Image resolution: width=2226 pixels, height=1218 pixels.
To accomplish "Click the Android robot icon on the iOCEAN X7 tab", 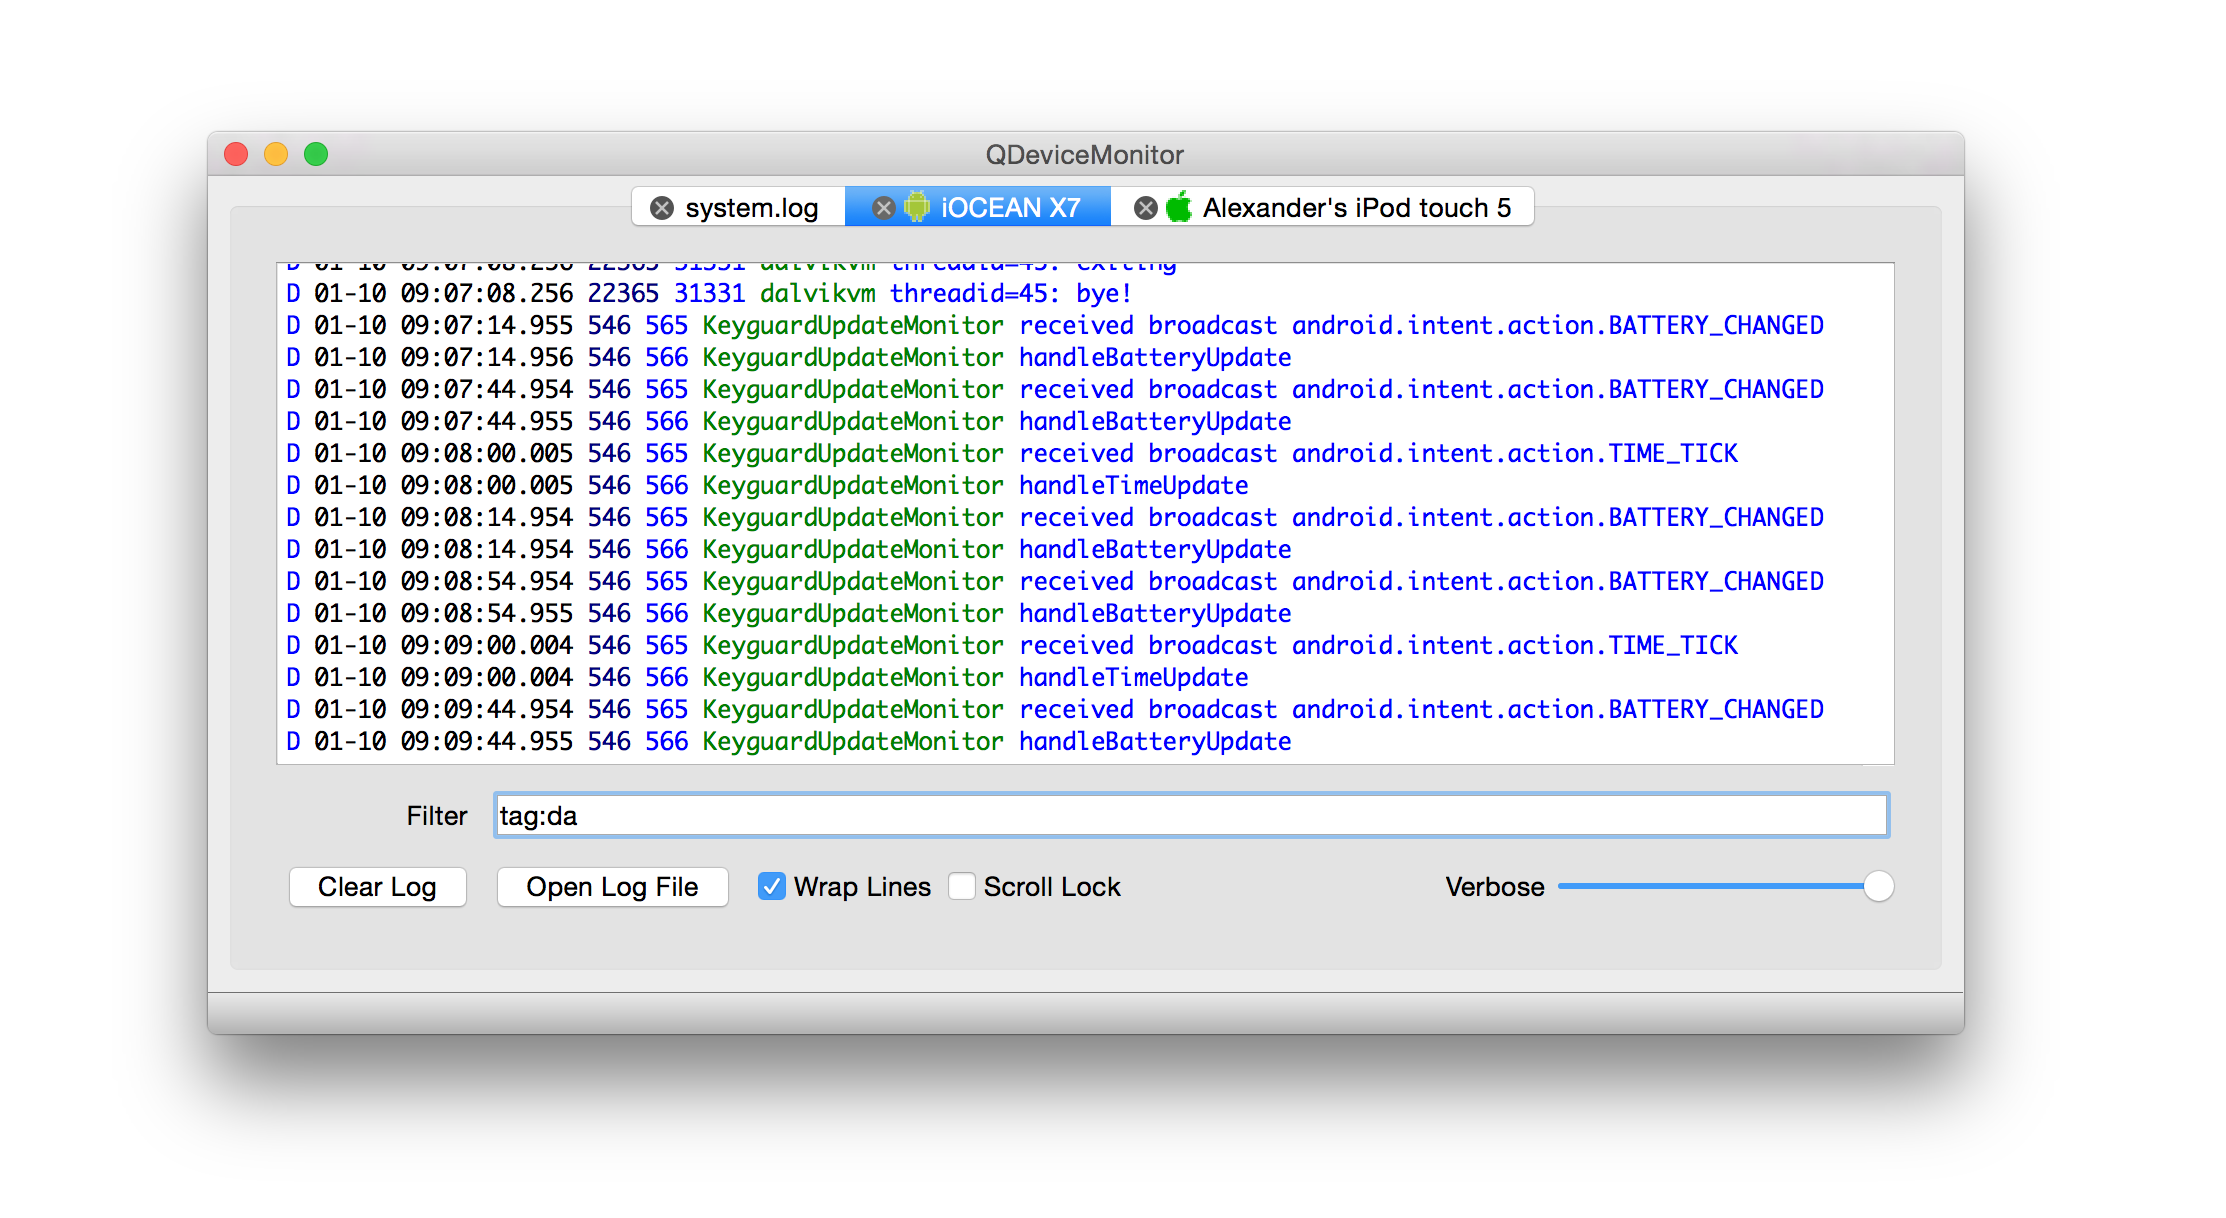I will click(917, 207).
